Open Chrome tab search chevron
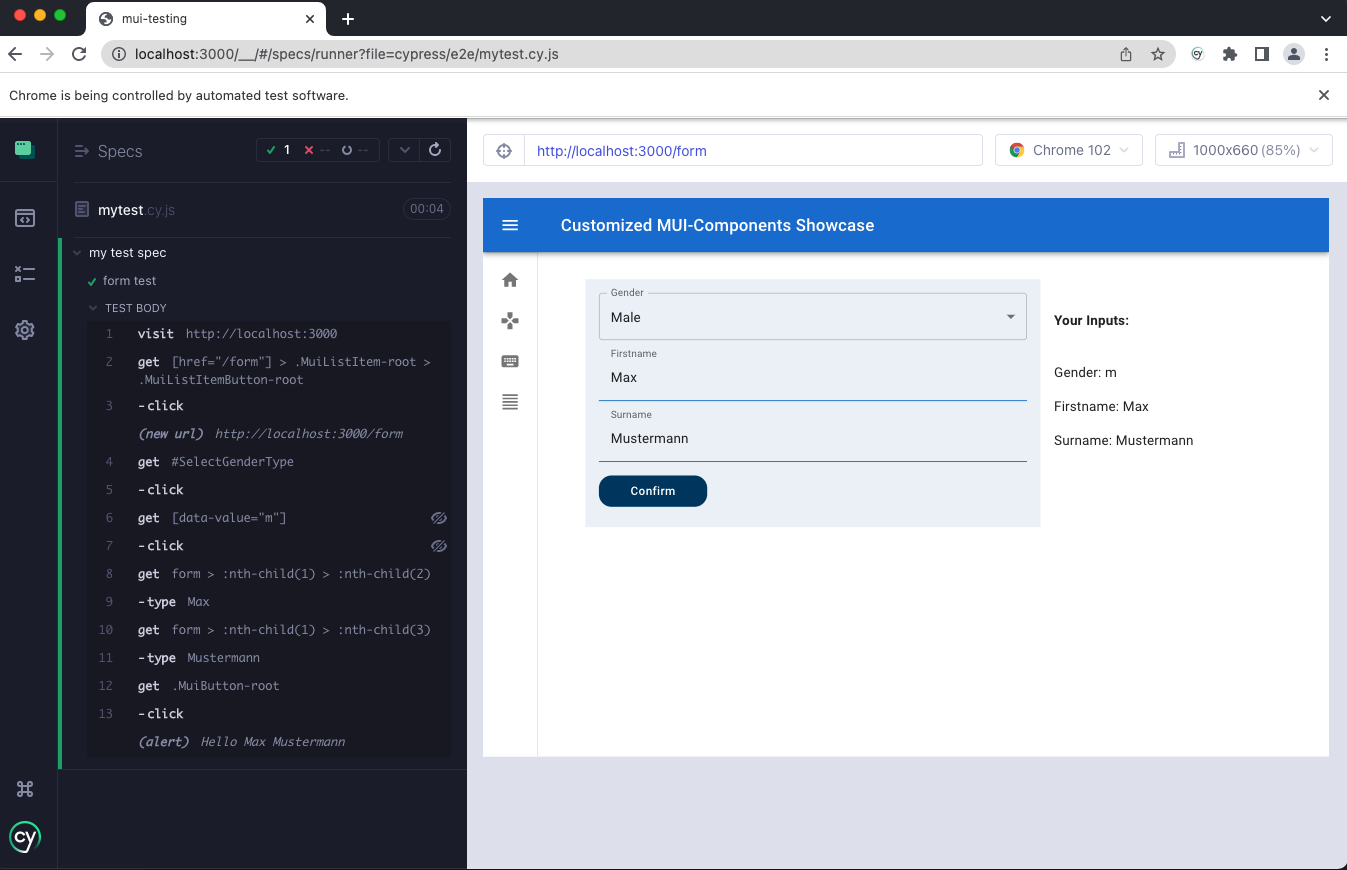 tap(1326, 19)
